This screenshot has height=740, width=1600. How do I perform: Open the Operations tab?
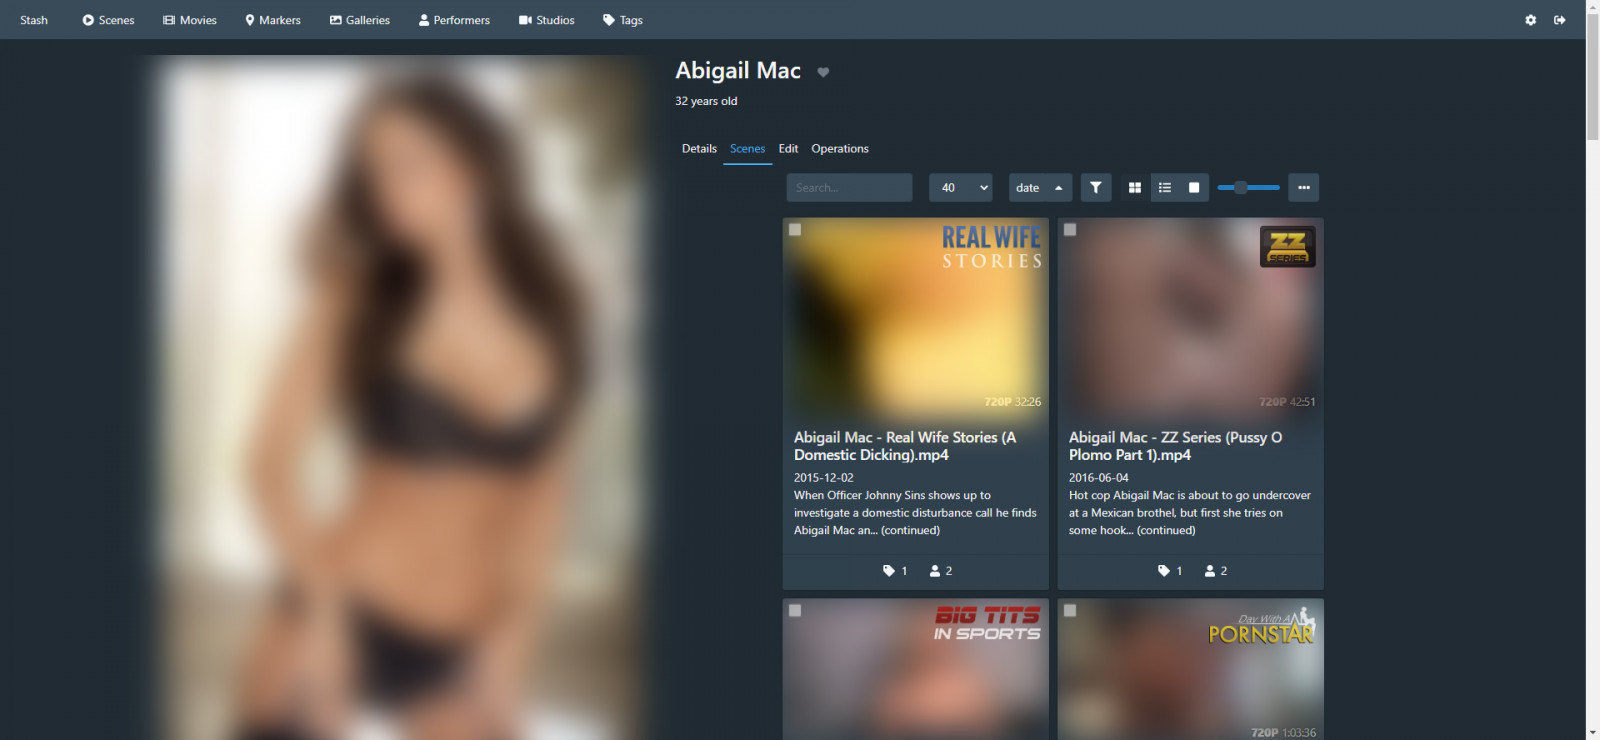pyautogui.click(x=840, y=149)
